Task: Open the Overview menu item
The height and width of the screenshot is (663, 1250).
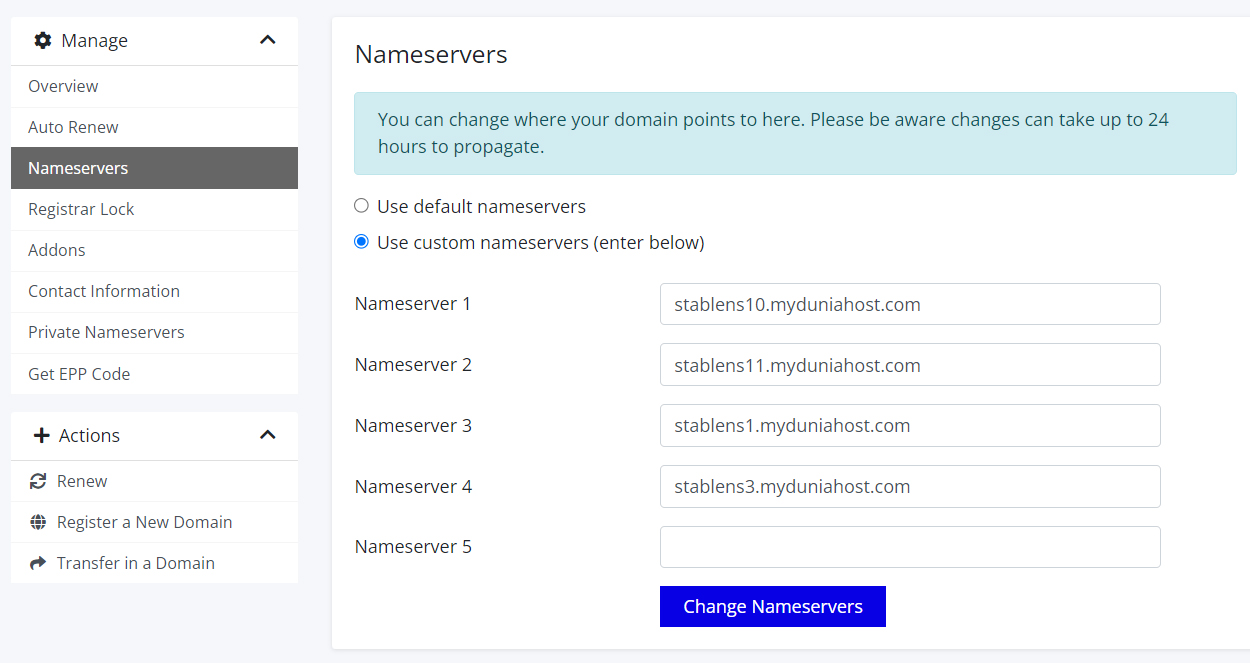Action: pyautogui.click(x=63, y=86)
